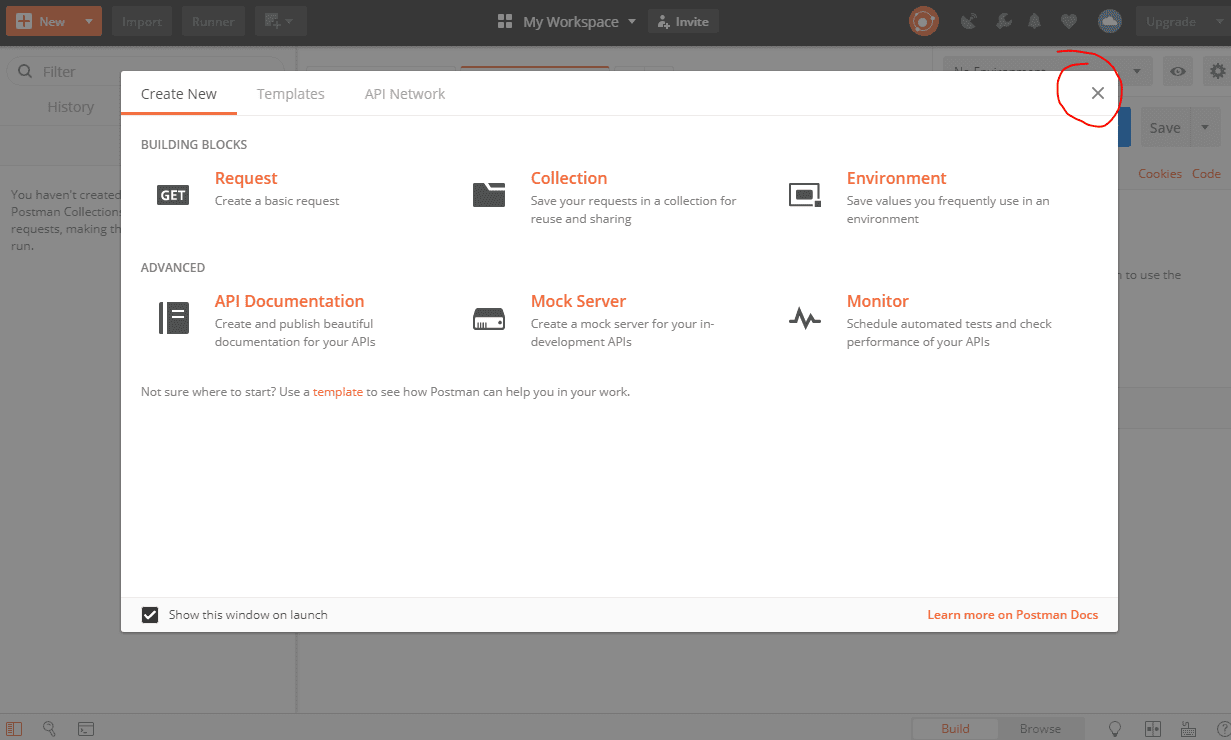Screen dimensions: 1231x740
Task: Click the Cookies link
Action: [x=1160, y=174]
